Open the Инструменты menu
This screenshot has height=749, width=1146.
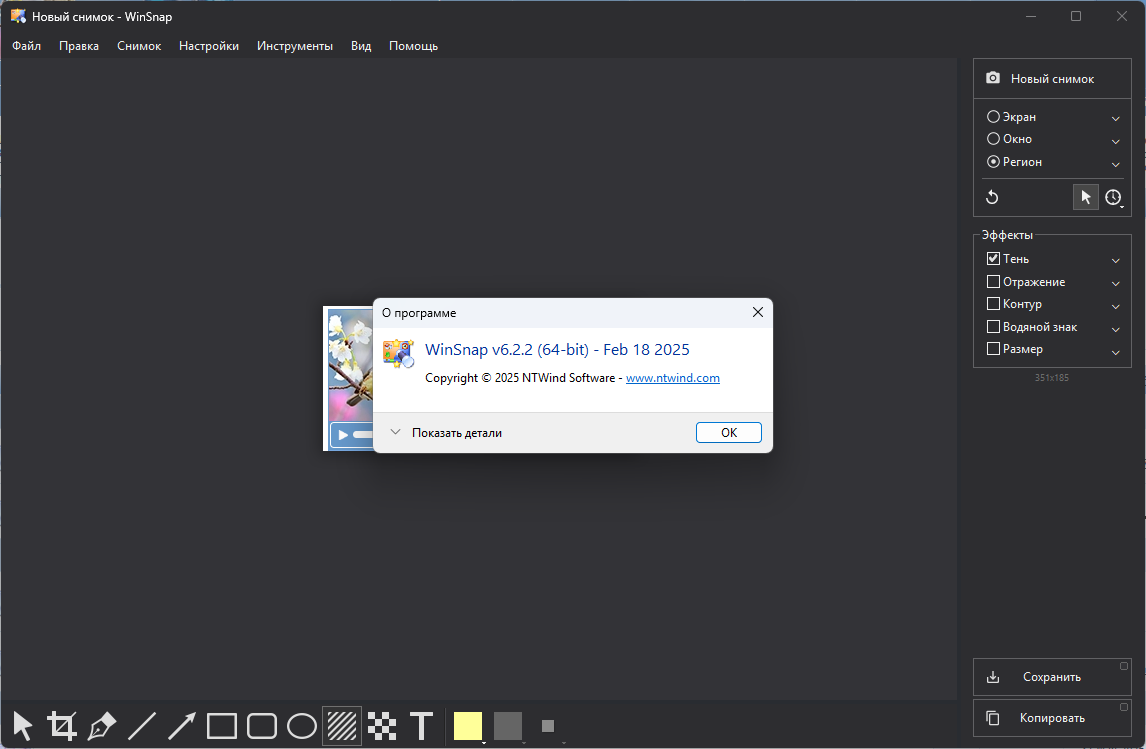(295, 46)
